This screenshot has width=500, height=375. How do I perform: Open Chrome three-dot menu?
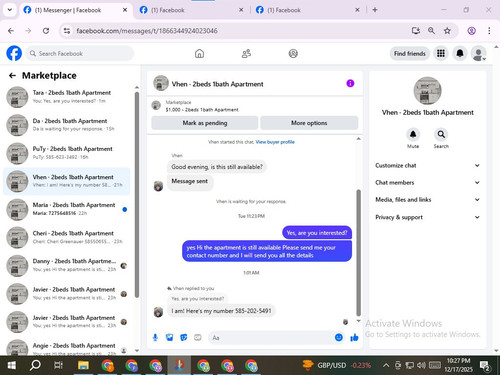(489, 31)
